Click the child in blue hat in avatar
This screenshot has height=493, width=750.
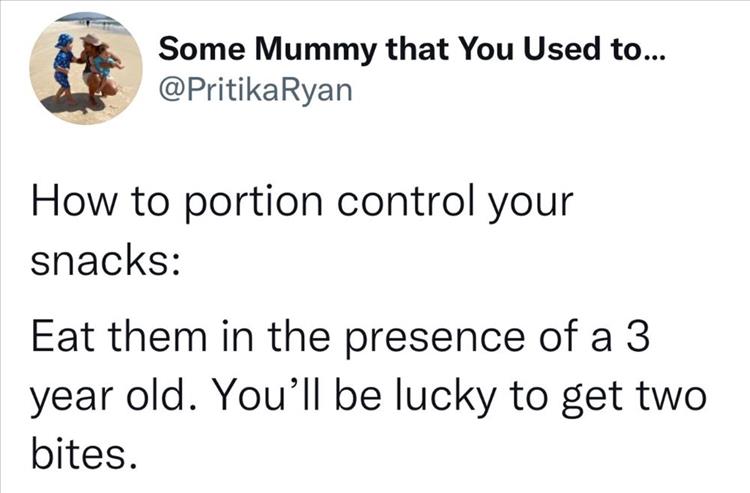[x=63, y=60]
